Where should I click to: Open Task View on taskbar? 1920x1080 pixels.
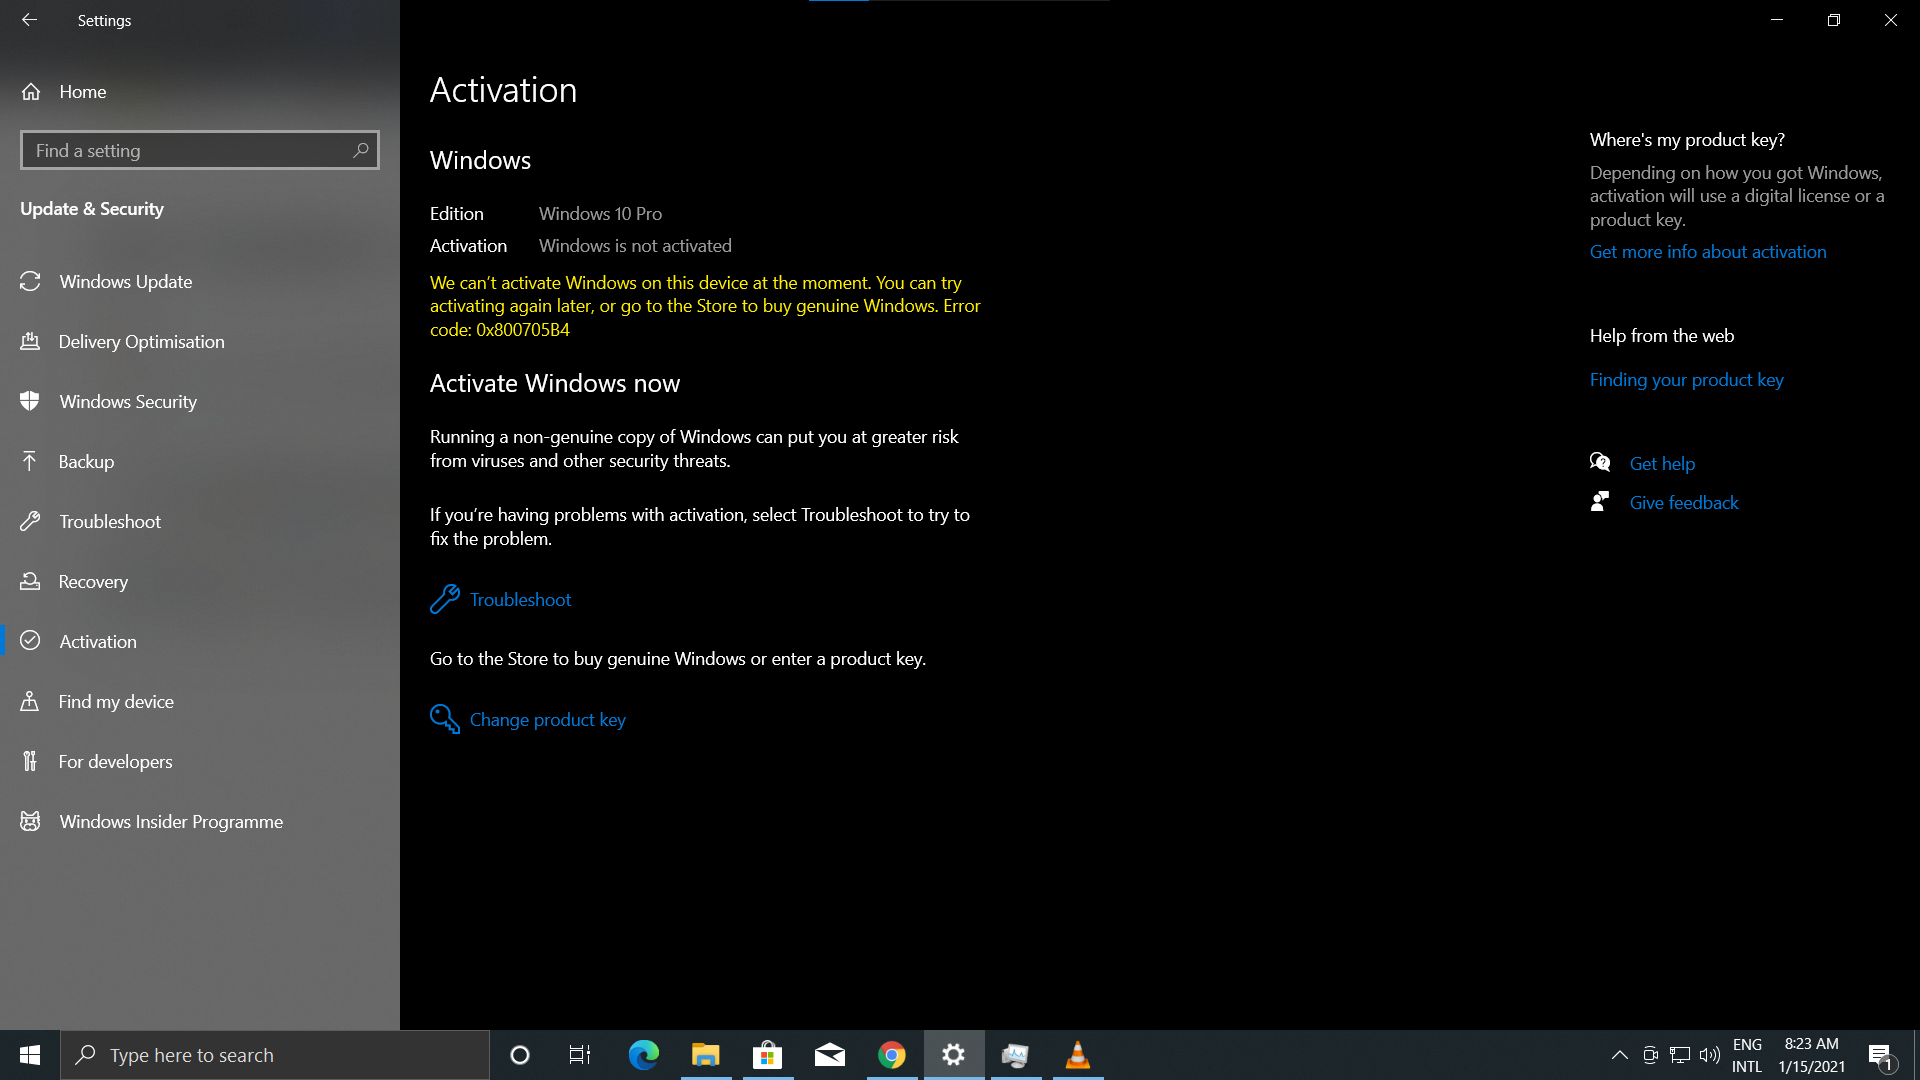click(580, 1055)
